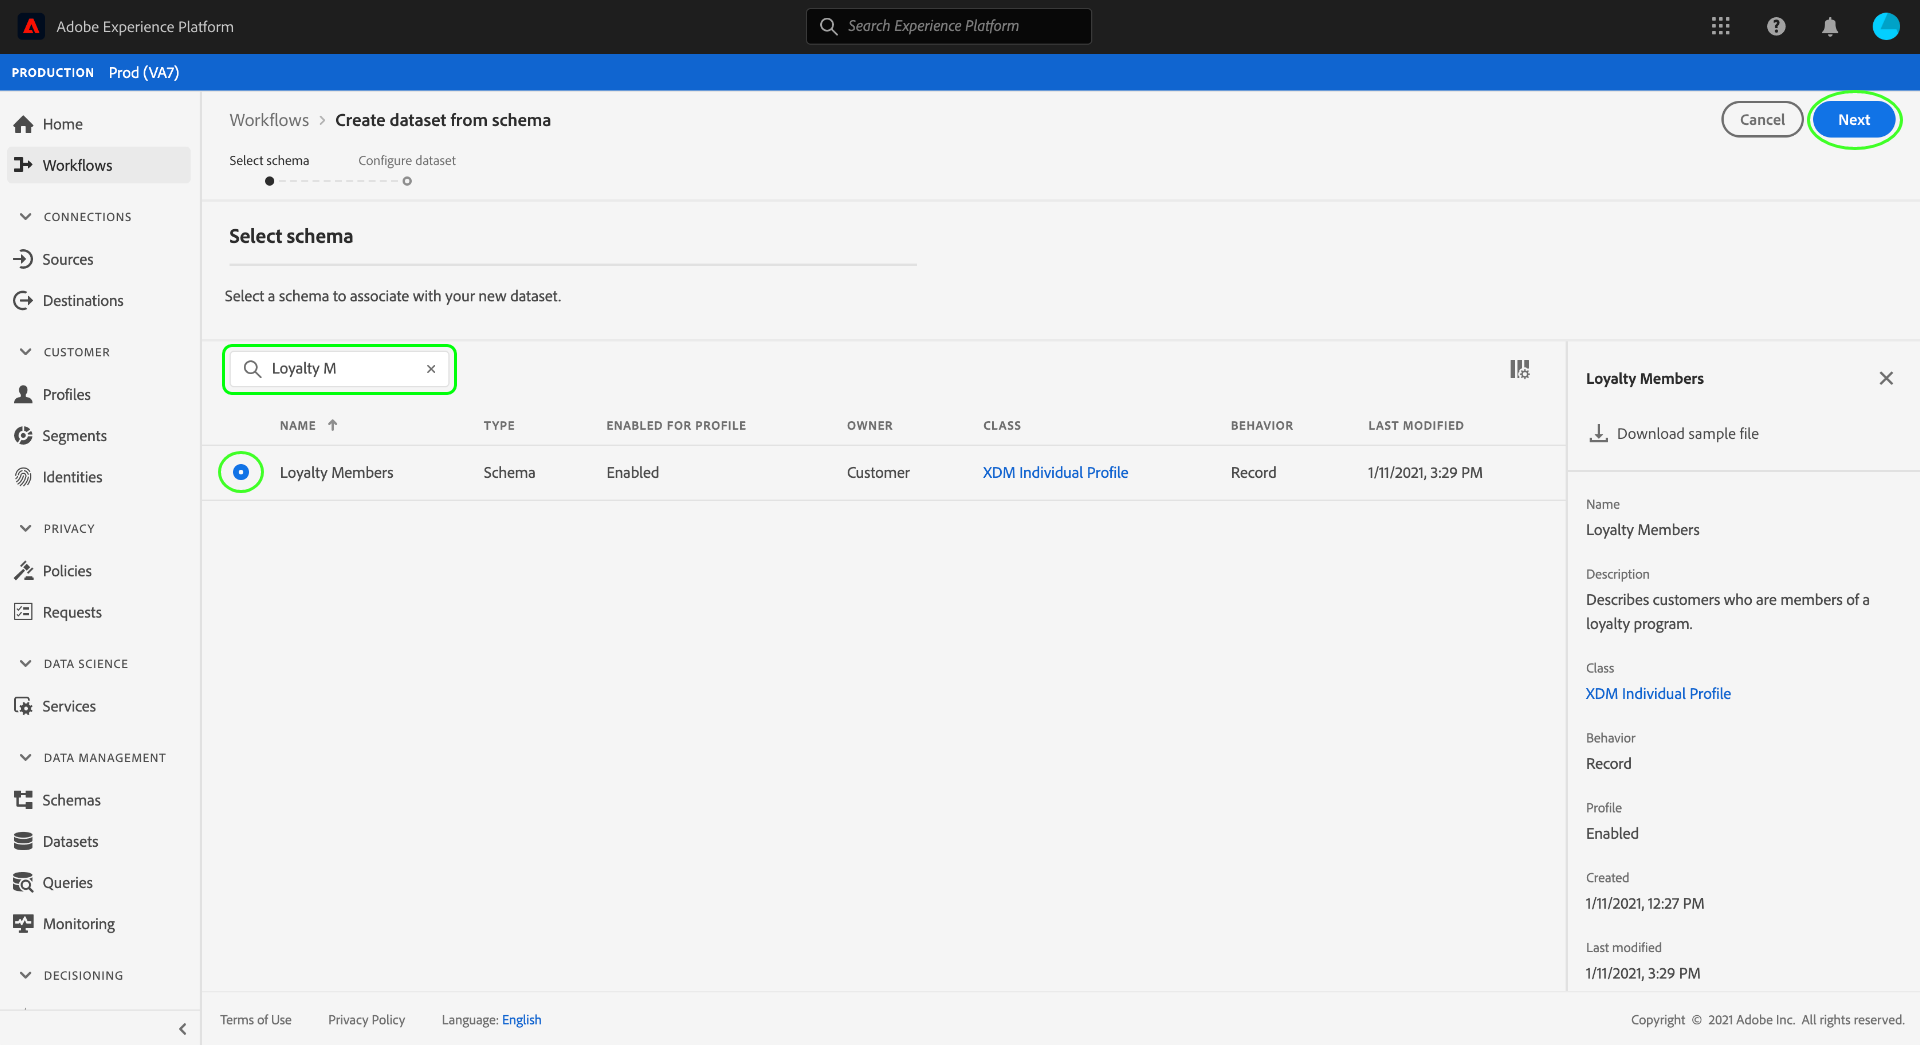The image size is (1920, 1045).
Task: Focus the schema search field
Action: (x=340, y=369)
